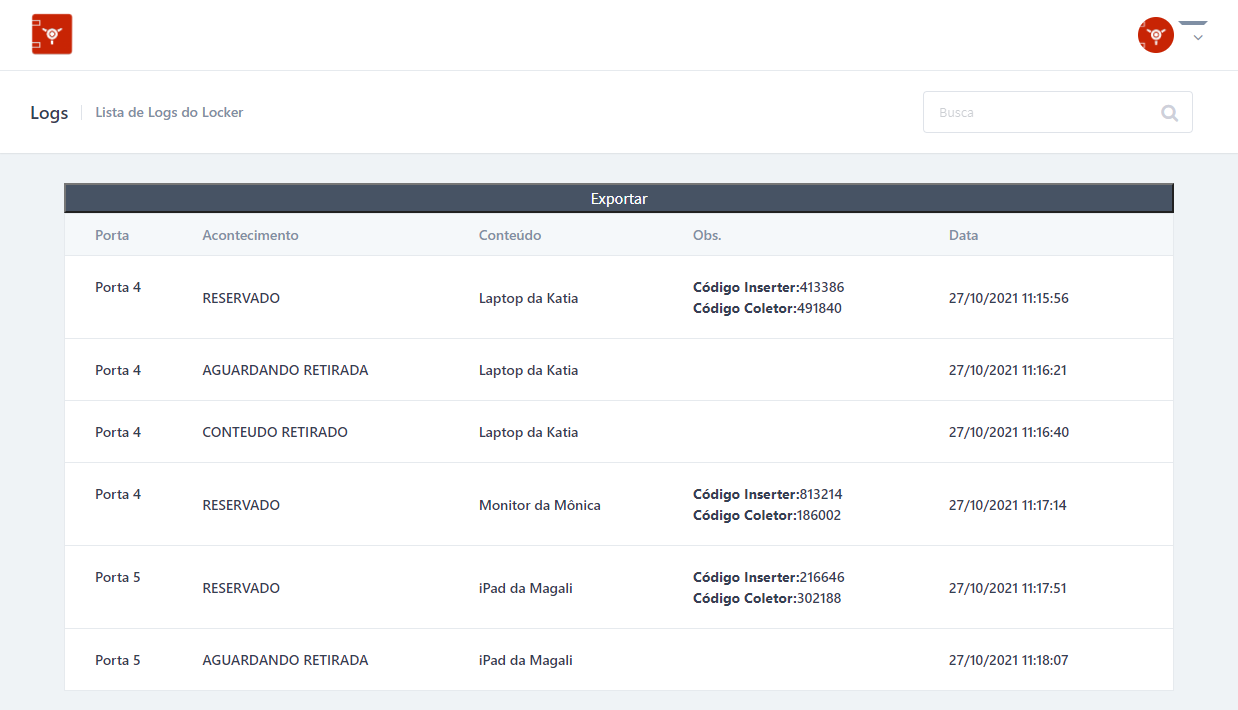Expand the user menu chevron
The image size is (1238, 710).
pos(1197,37)
